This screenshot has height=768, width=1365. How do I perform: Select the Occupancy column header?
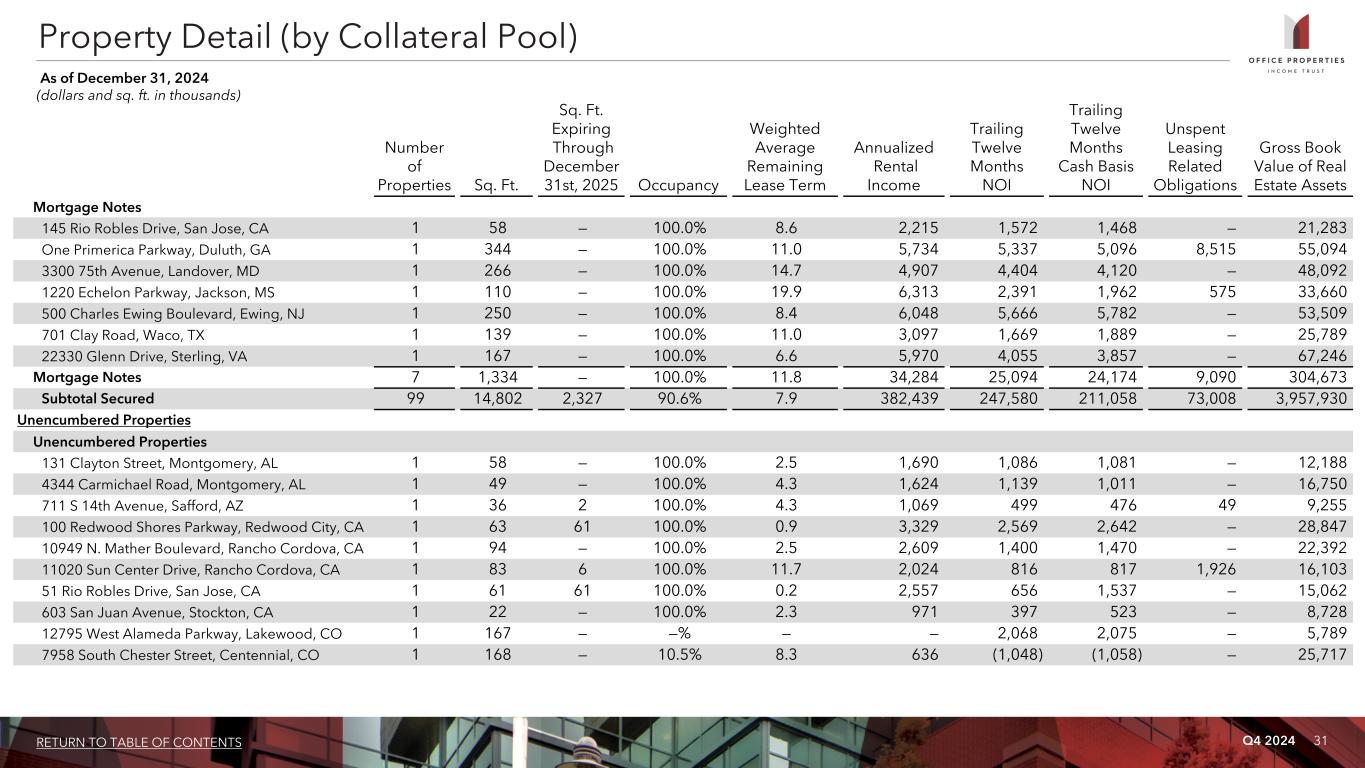coord(679,185)
